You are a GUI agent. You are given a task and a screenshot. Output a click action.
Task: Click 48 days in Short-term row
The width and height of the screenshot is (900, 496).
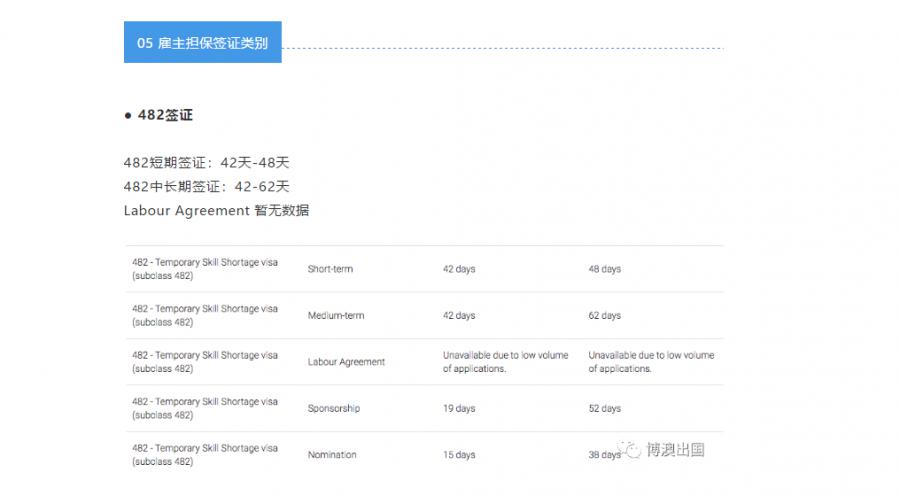click(604, 269)
